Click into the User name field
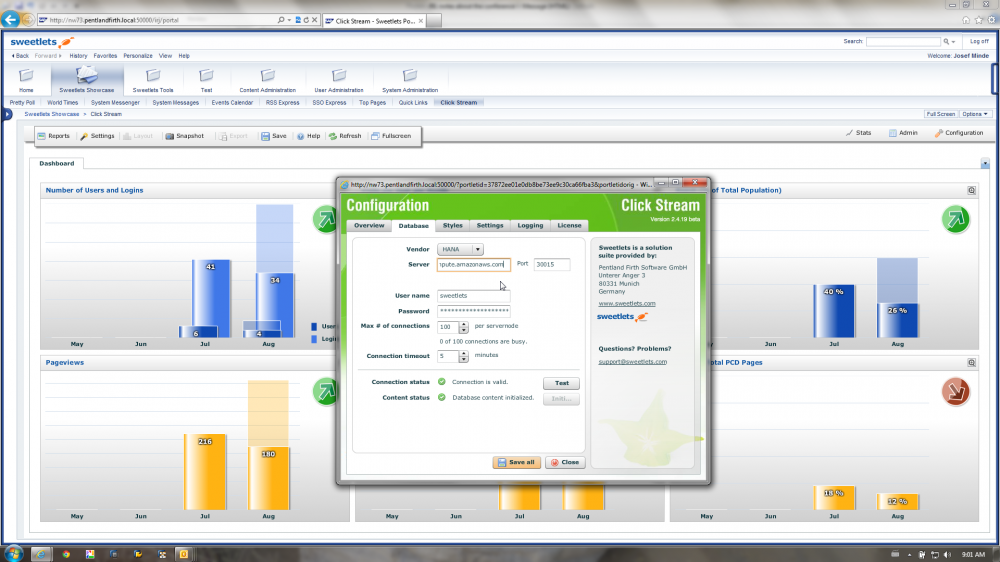The width and height of the screenshot is (1000, 562). click(474, 295)
